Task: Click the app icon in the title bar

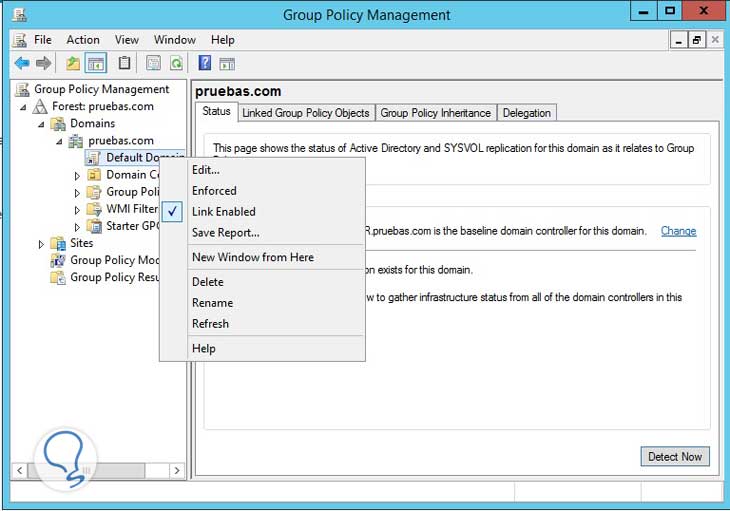Action: (x=19, y=15)
